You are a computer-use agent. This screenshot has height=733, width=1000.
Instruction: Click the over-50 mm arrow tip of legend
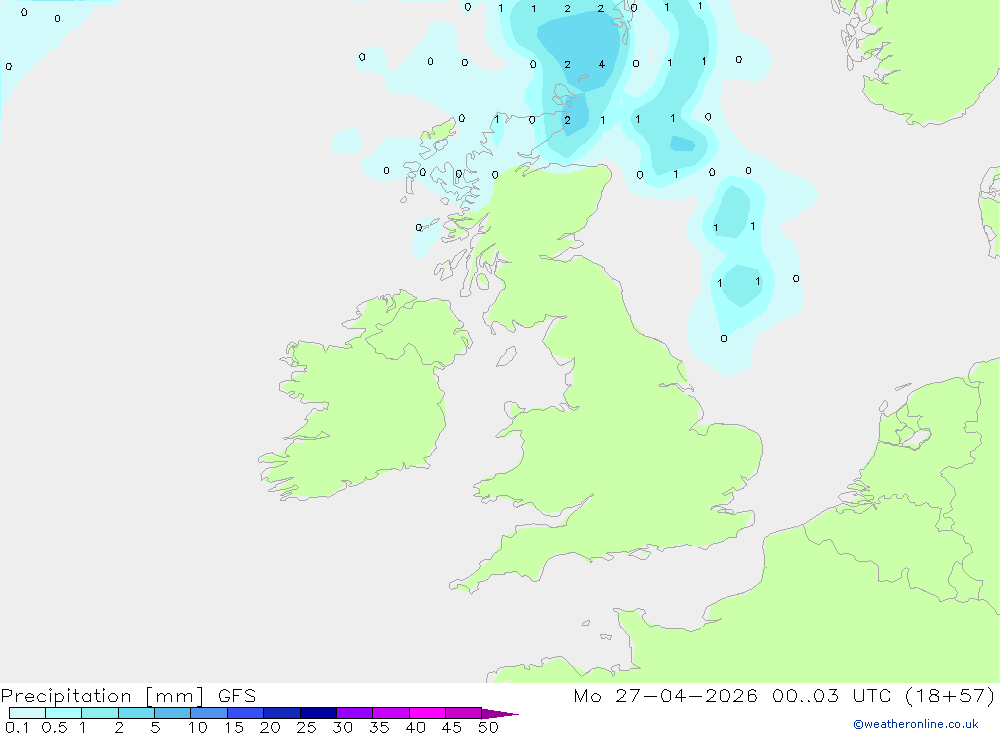[500, 714]
